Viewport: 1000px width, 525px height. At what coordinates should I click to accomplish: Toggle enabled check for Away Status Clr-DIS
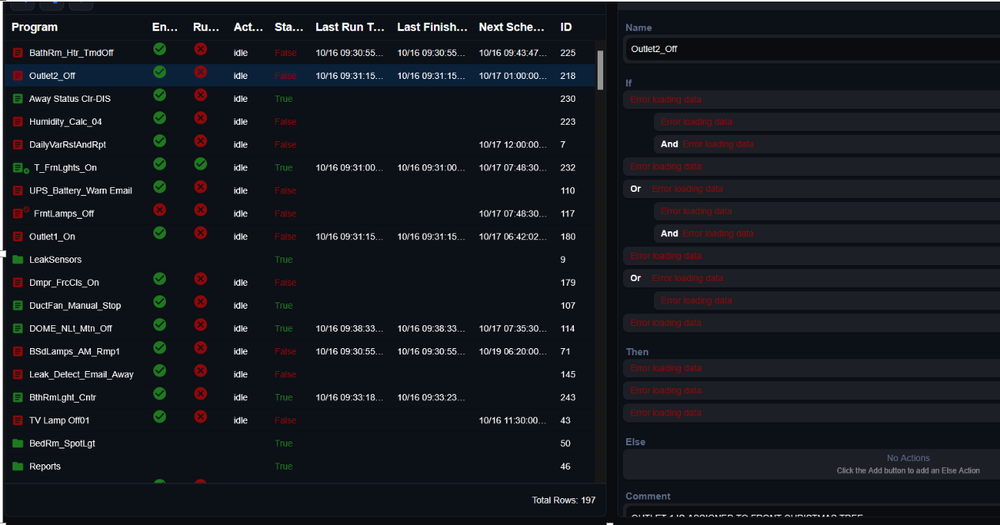[x=159, y=95]
